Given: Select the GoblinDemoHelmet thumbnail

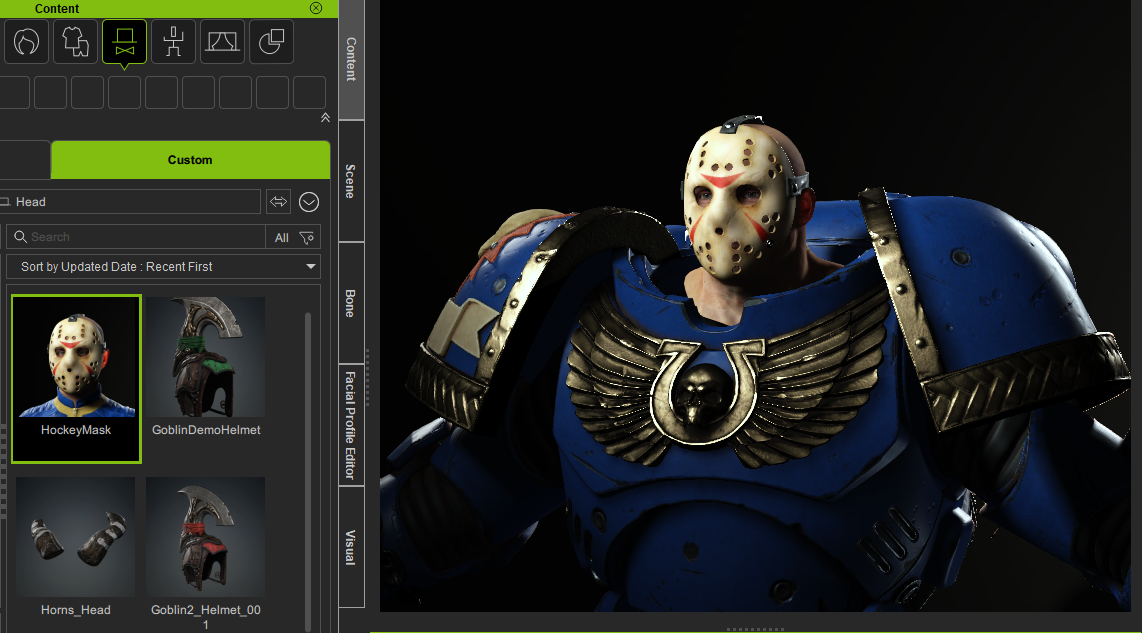Looking at the screenshot, I should click(206, 365).
